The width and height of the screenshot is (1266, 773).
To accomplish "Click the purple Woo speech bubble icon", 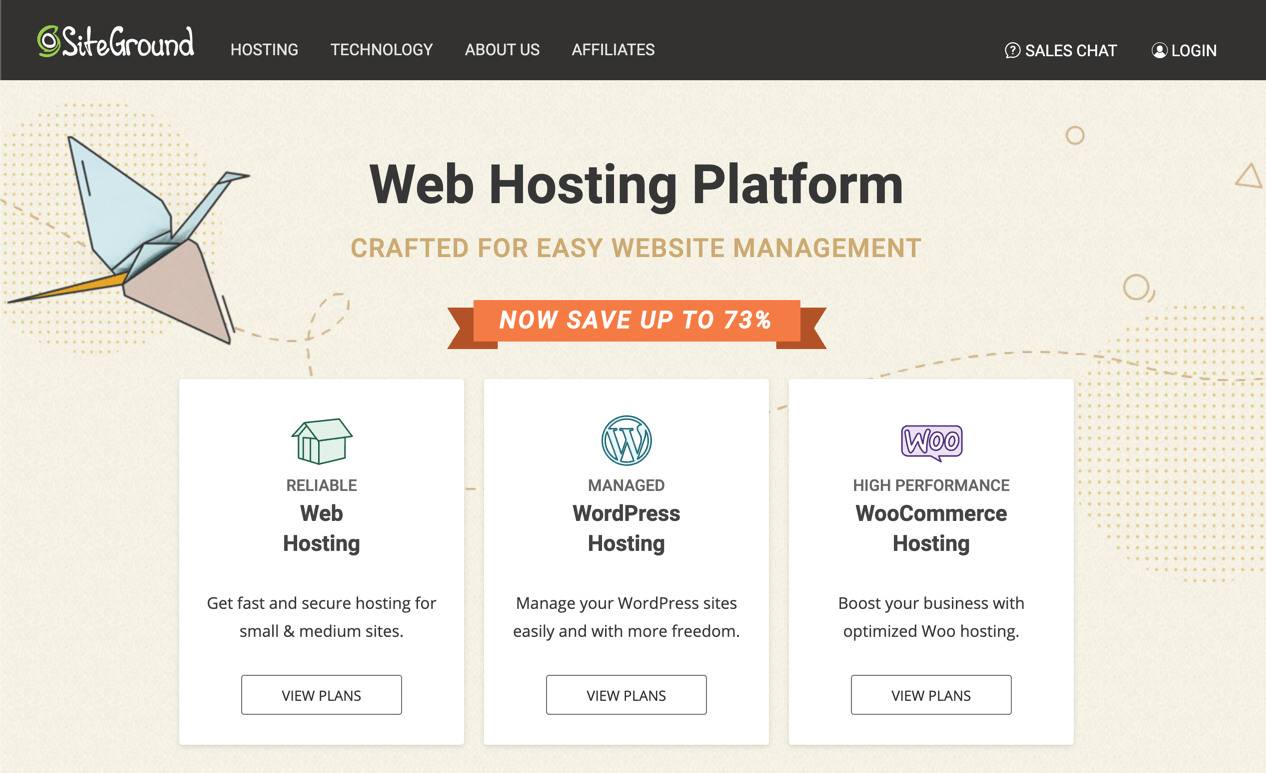I will pos(930,439).
